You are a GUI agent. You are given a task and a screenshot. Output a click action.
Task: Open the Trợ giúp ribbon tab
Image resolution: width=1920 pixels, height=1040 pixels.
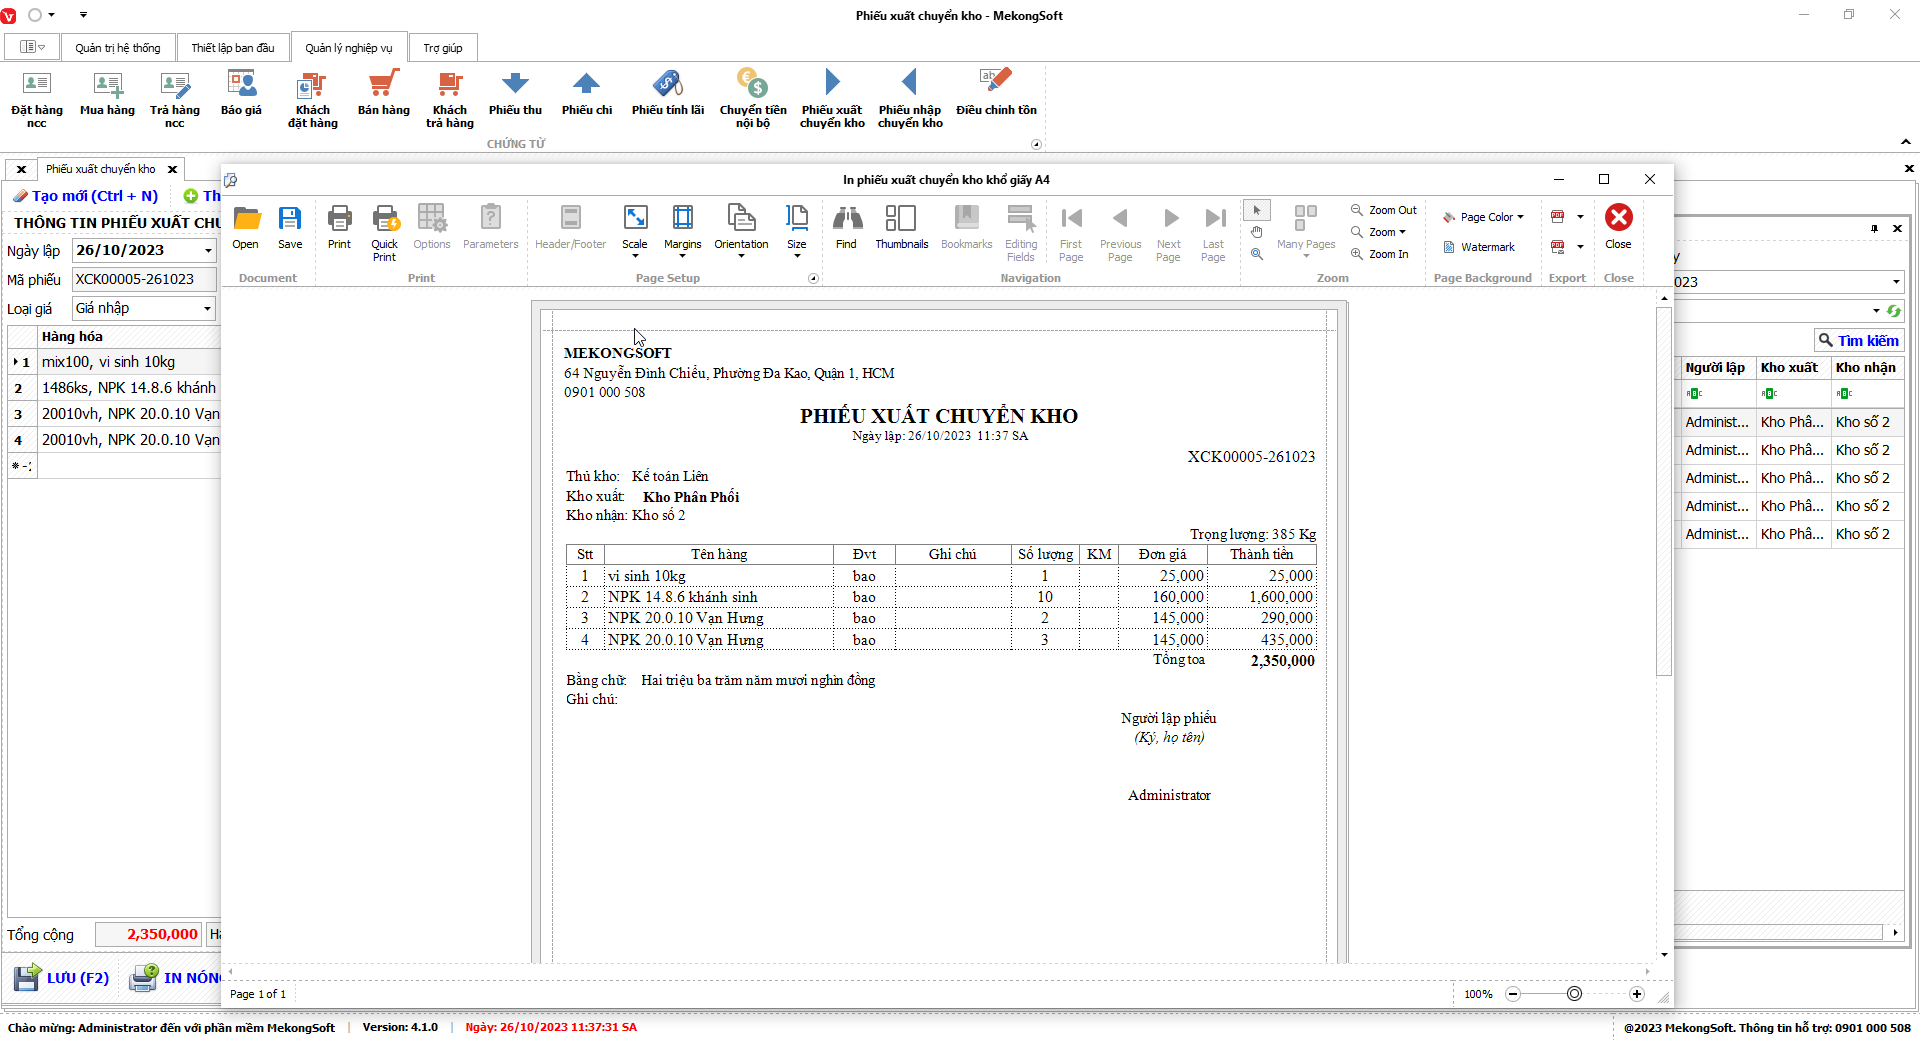tap(442, 48)
